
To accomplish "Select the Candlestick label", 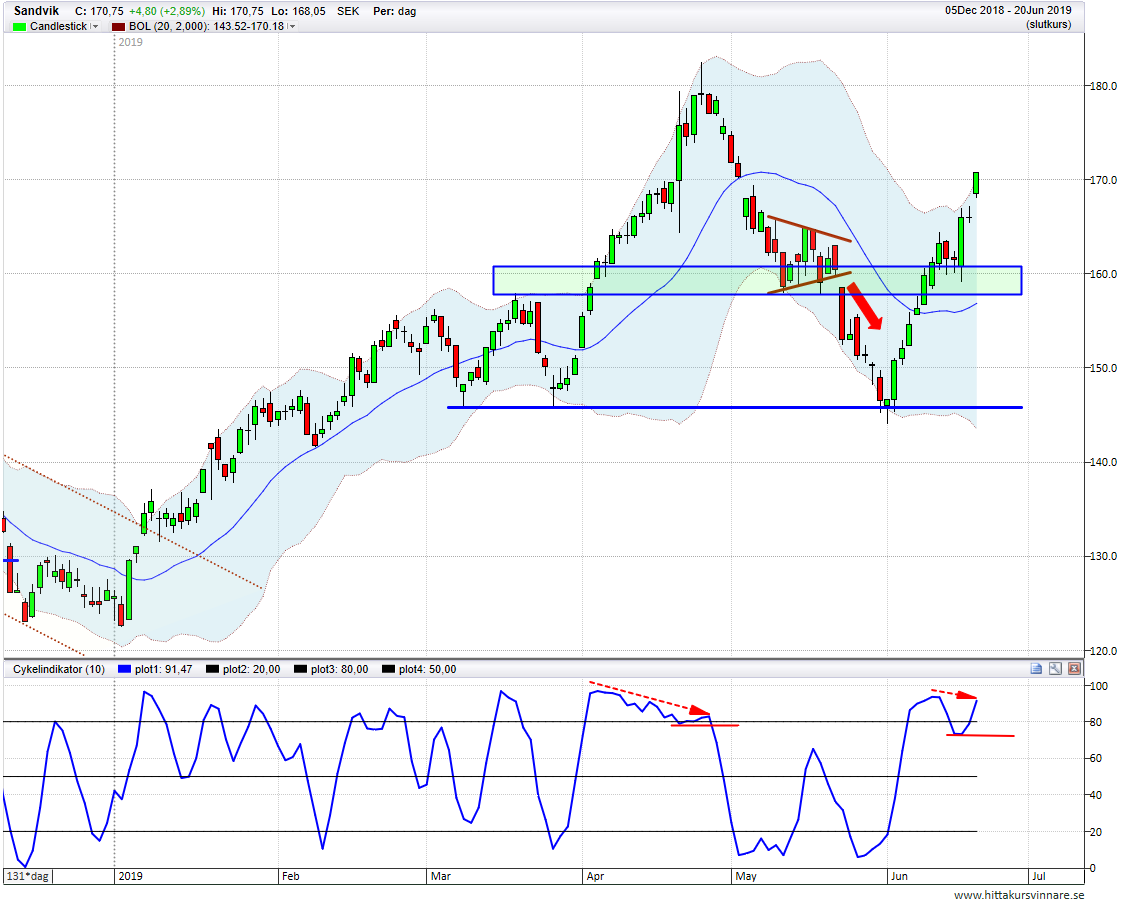I will point(58,27).
